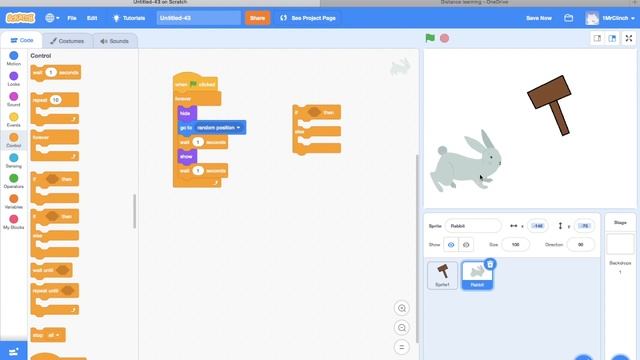Click the show block in script
The height and width of the screenshot is (360, 640).
point(187,157)
